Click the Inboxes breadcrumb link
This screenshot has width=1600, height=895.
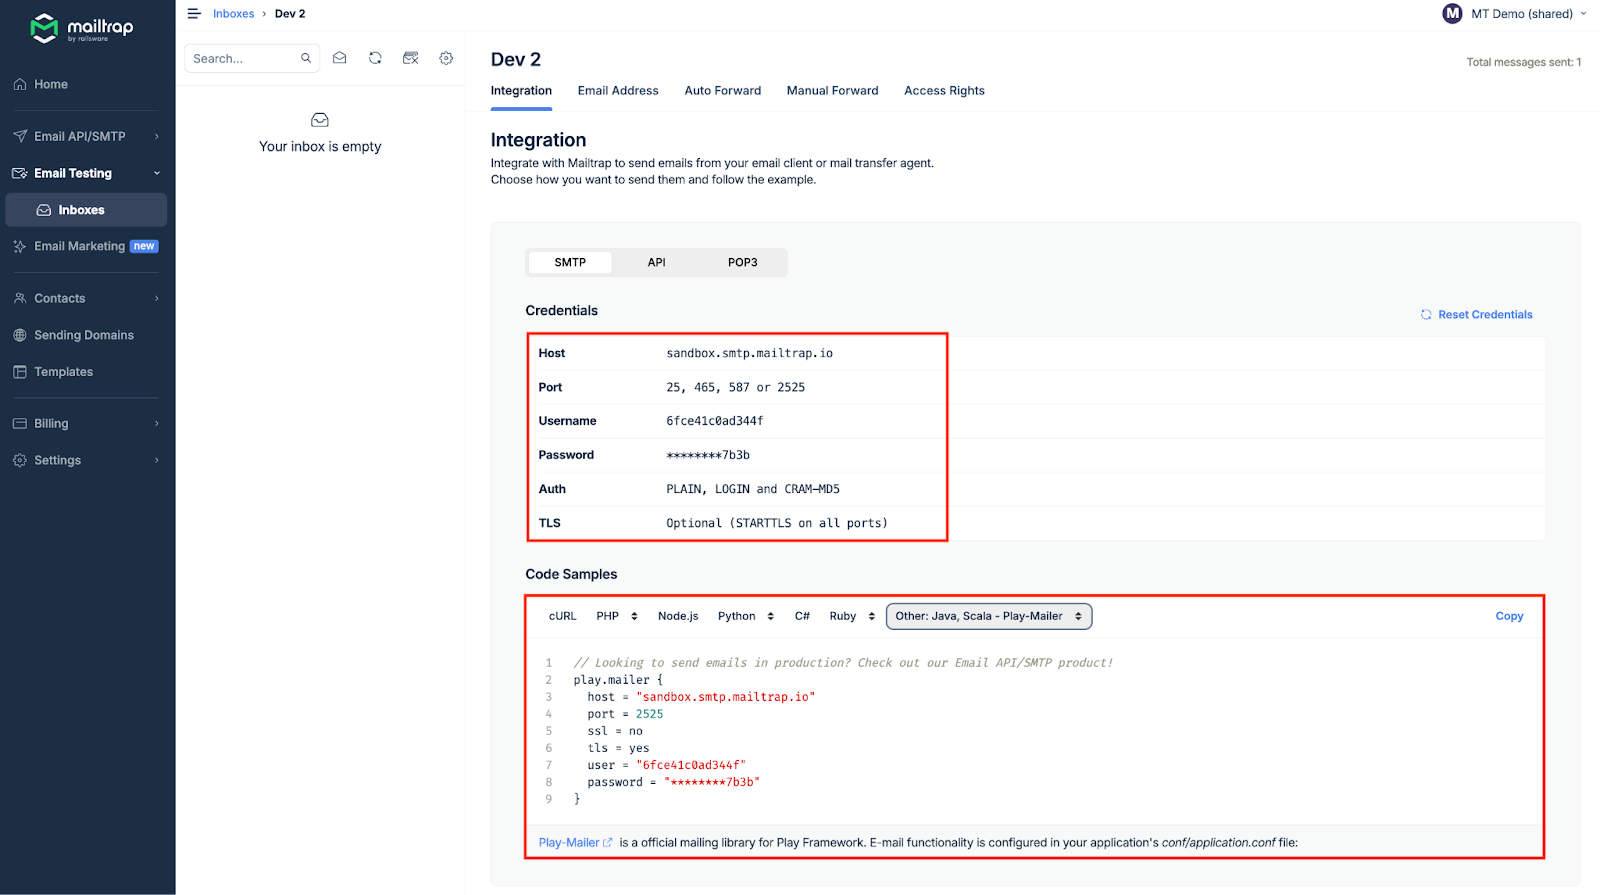tap(233, 14)
